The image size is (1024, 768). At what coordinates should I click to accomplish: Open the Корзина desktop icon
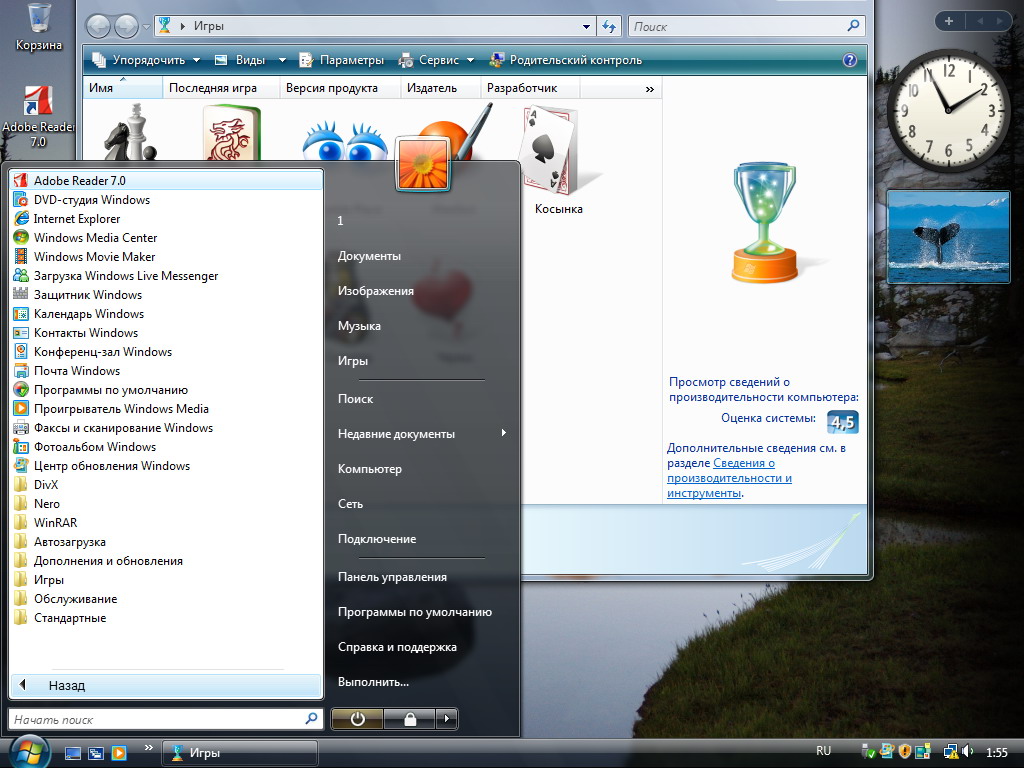[39, 27]
